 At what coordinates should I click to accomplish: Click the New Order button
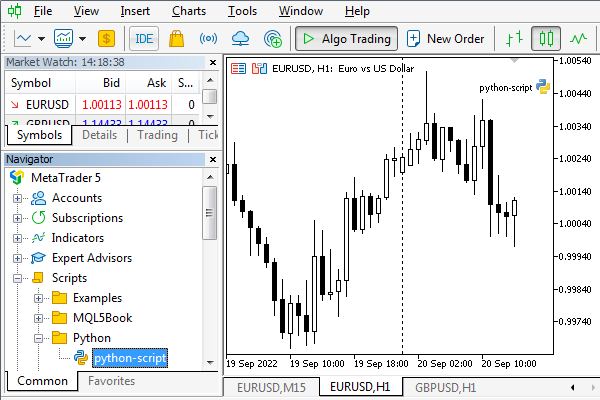click(x=445, y=39)
